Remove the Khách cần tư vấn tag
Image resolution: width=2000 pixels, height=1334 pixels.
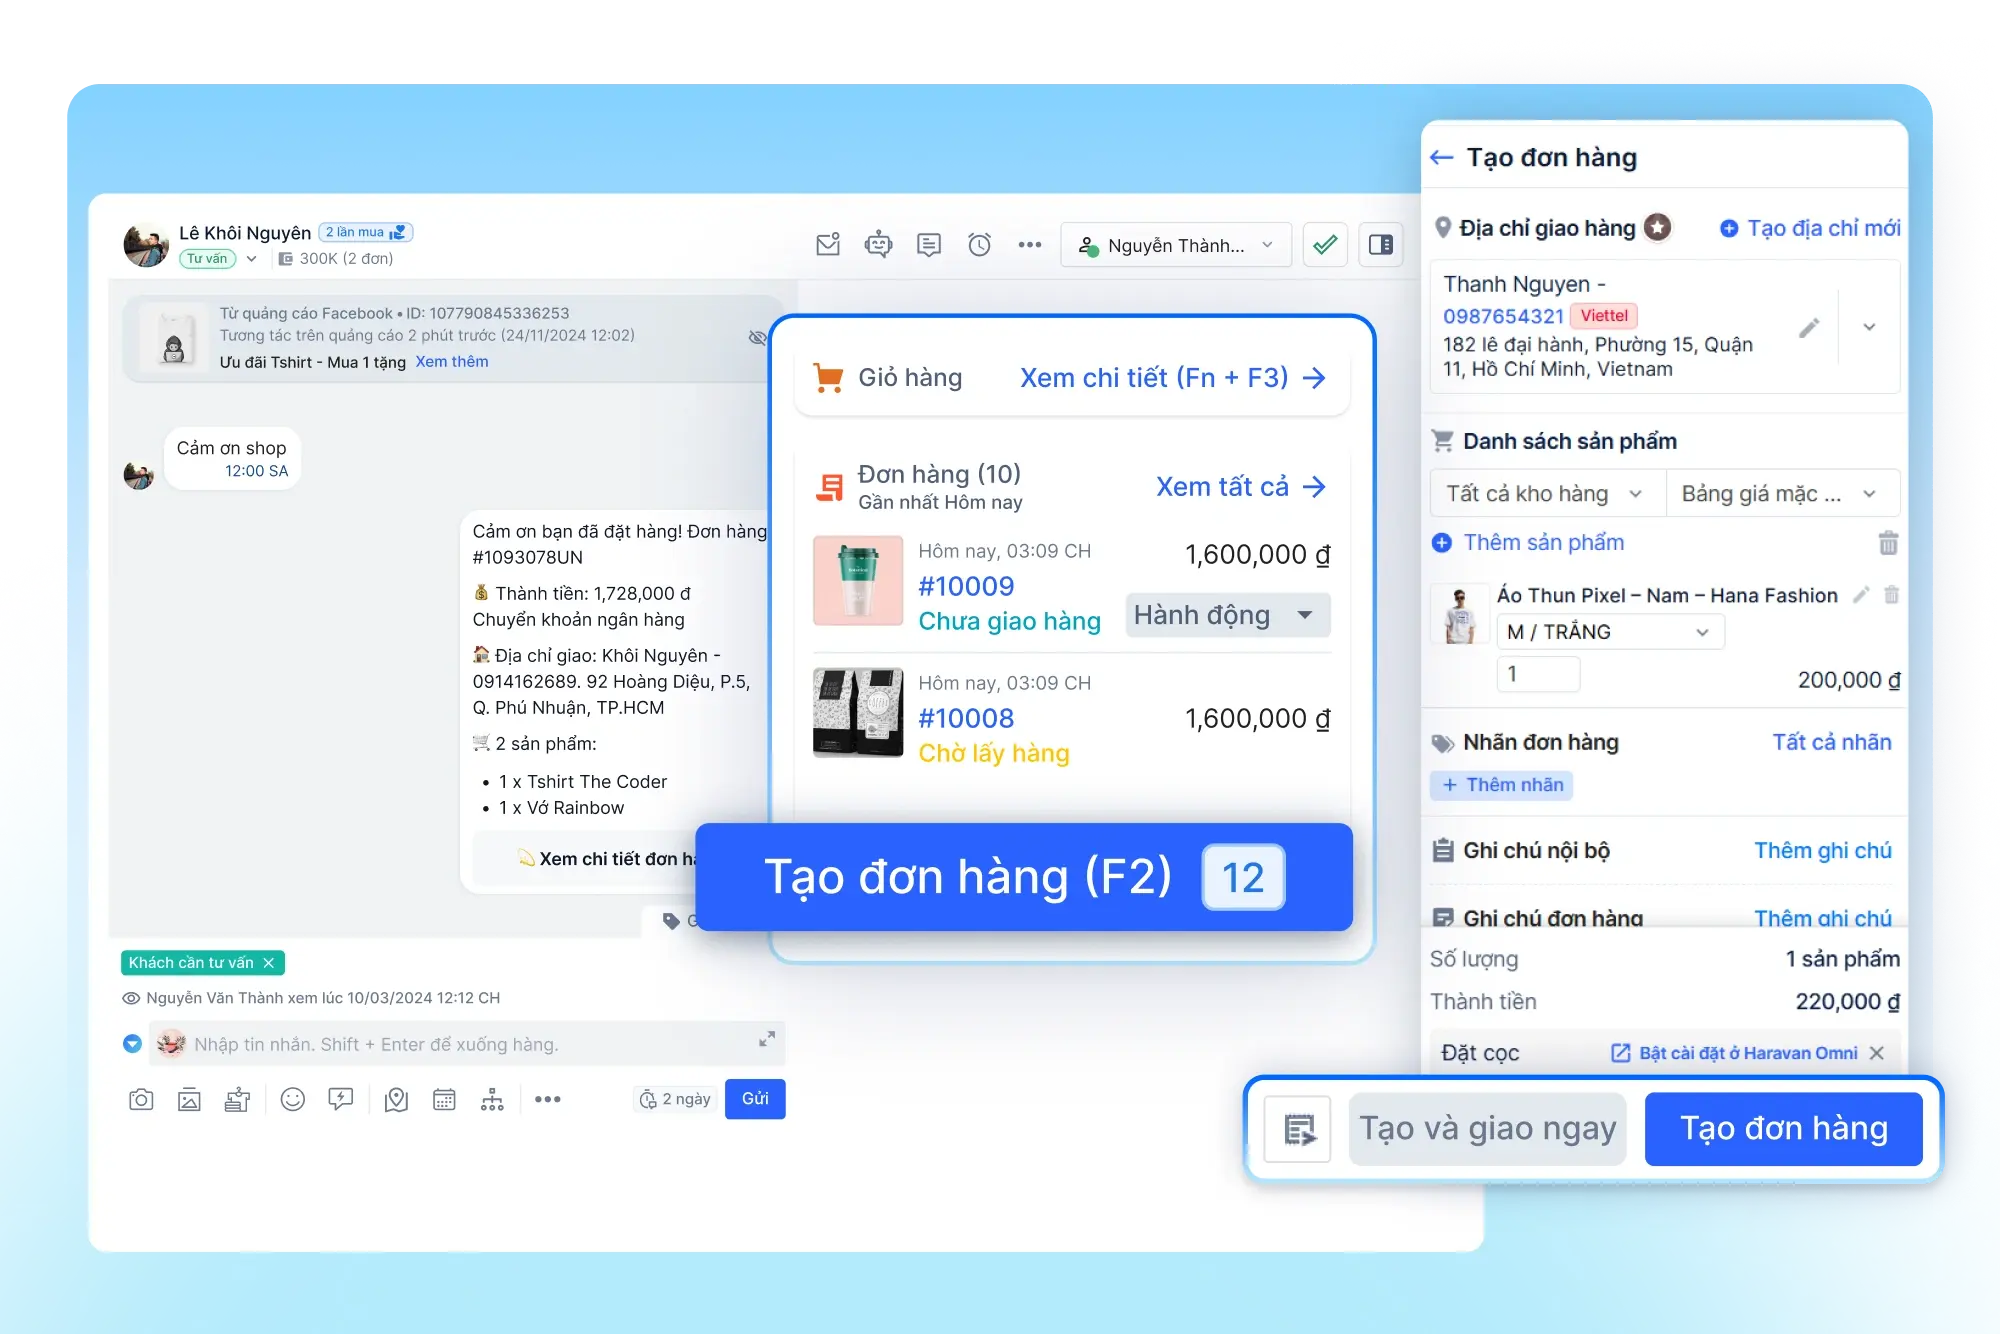[269, 963]
